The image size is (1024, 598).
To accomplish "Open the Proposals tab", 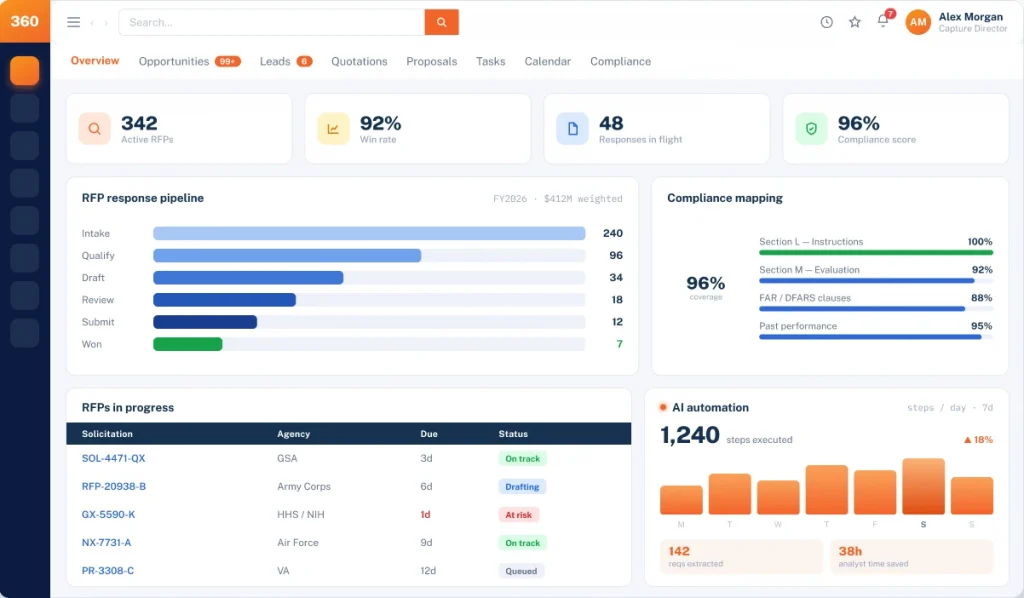I will coord(432,61).
